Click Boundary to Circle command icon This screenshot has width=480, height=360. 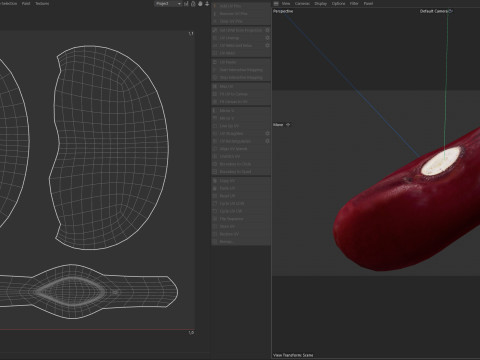coord(215,164)
